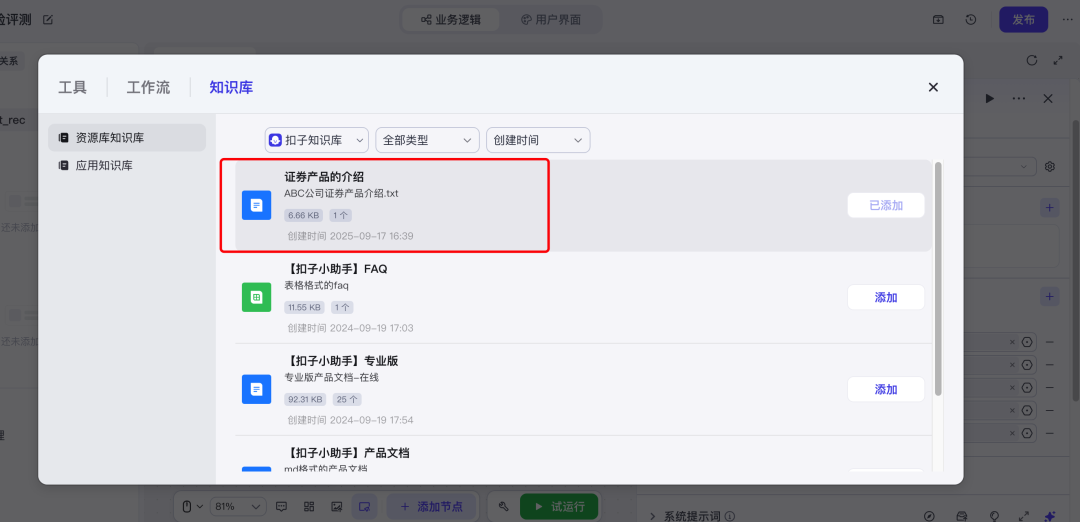This screenshot has width=1080, height=522.
Task: Click the archive icon left of the history clock
Action: click(x=939, y=19)
